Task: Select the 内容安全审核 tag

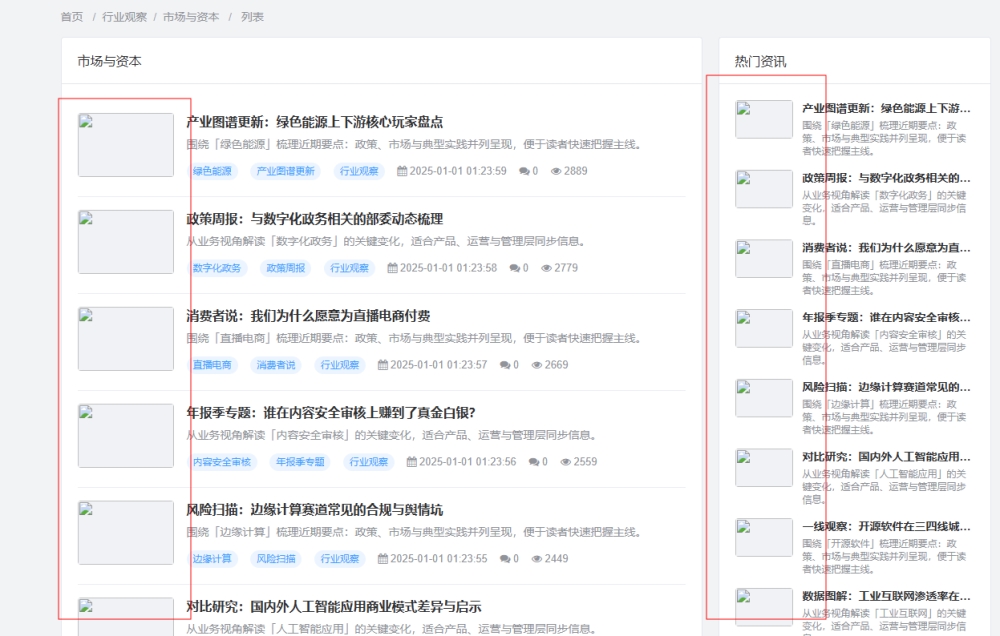Action: pos(222,462)
